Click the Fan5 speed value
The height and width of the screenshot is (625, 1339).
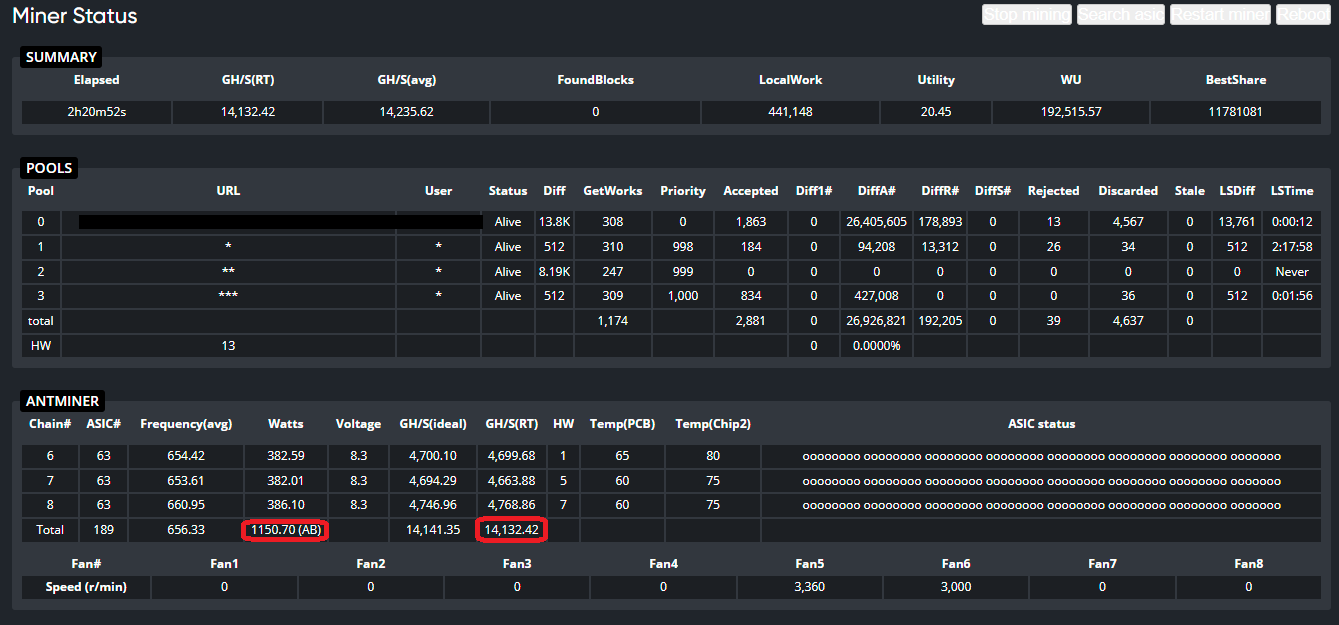point(809,587)
